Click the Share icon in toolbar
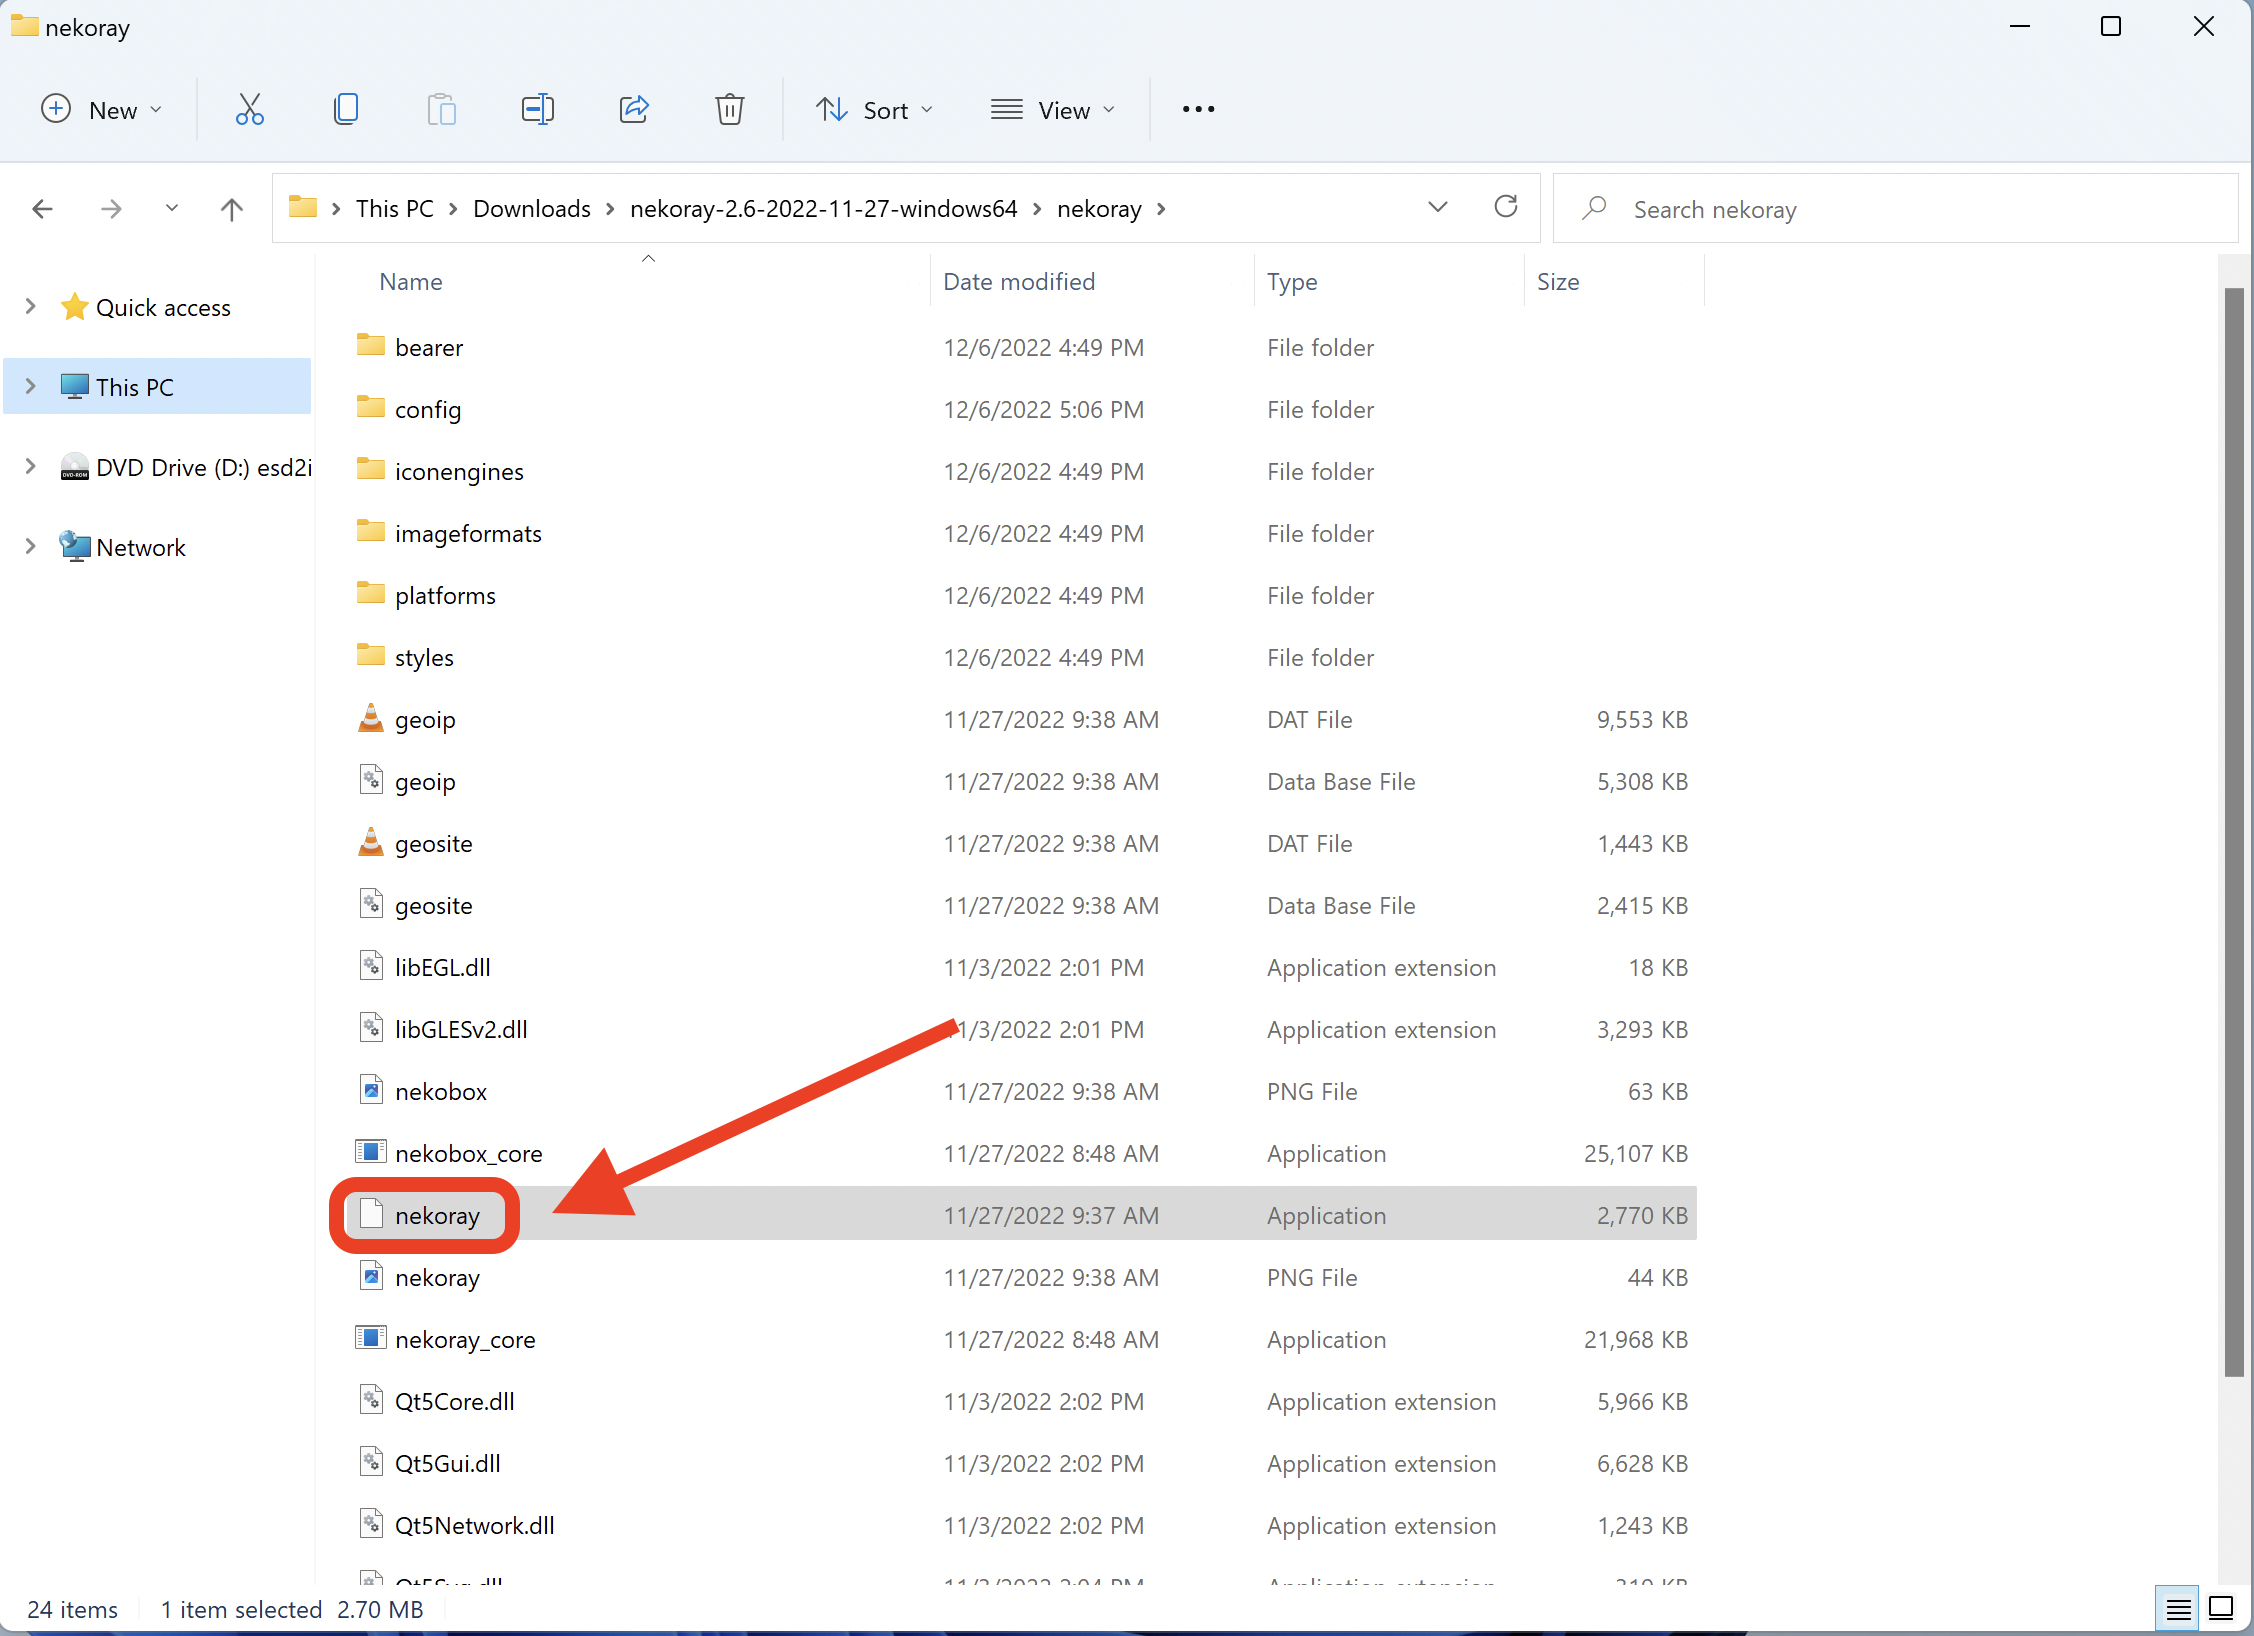The height and width of the screenshot is (1636, 2254). tap(634, 109)
